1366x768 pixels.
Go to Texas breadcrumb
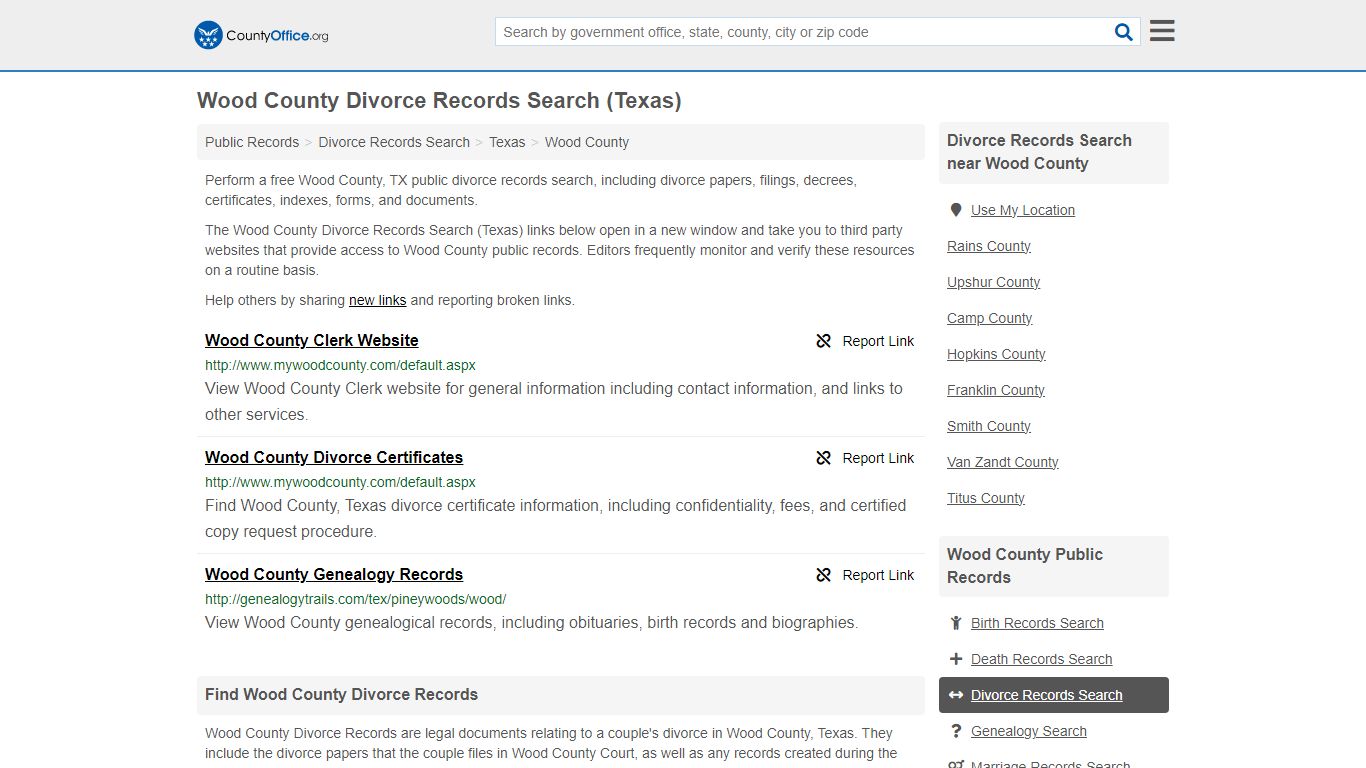click(507, 142)
